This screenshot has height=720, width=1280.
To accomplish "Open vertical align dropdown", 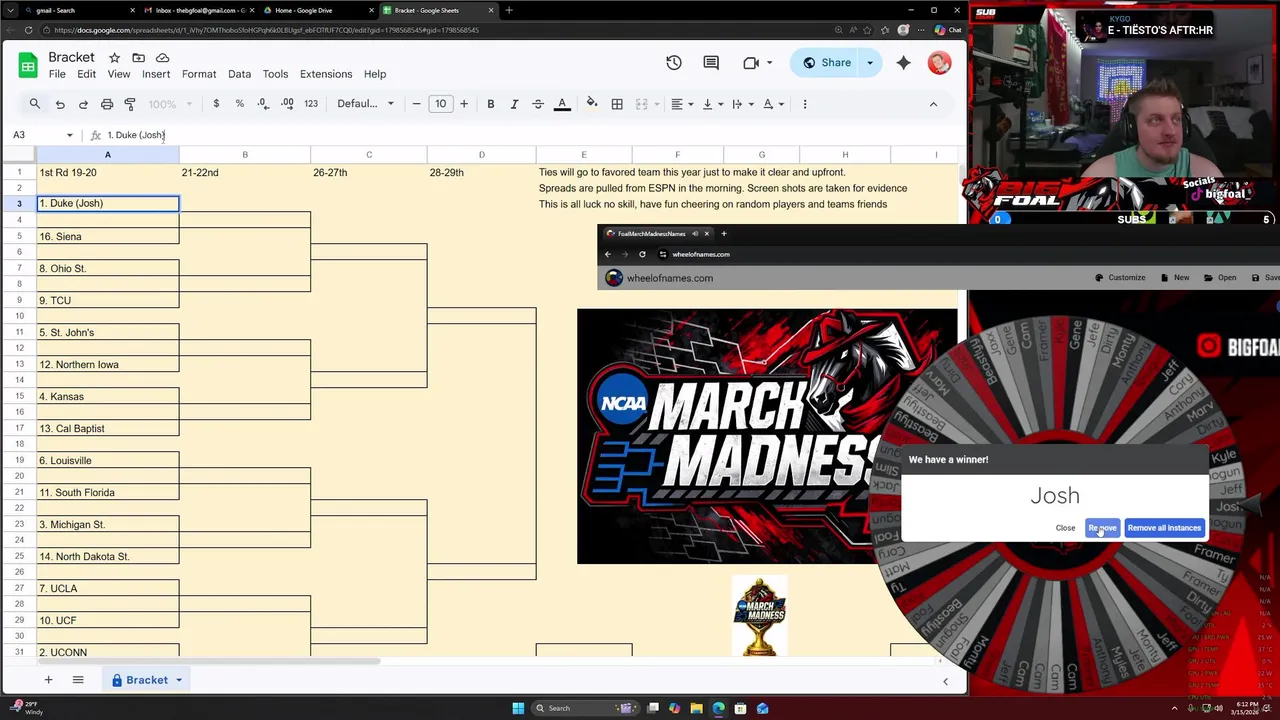I will 712,104.
